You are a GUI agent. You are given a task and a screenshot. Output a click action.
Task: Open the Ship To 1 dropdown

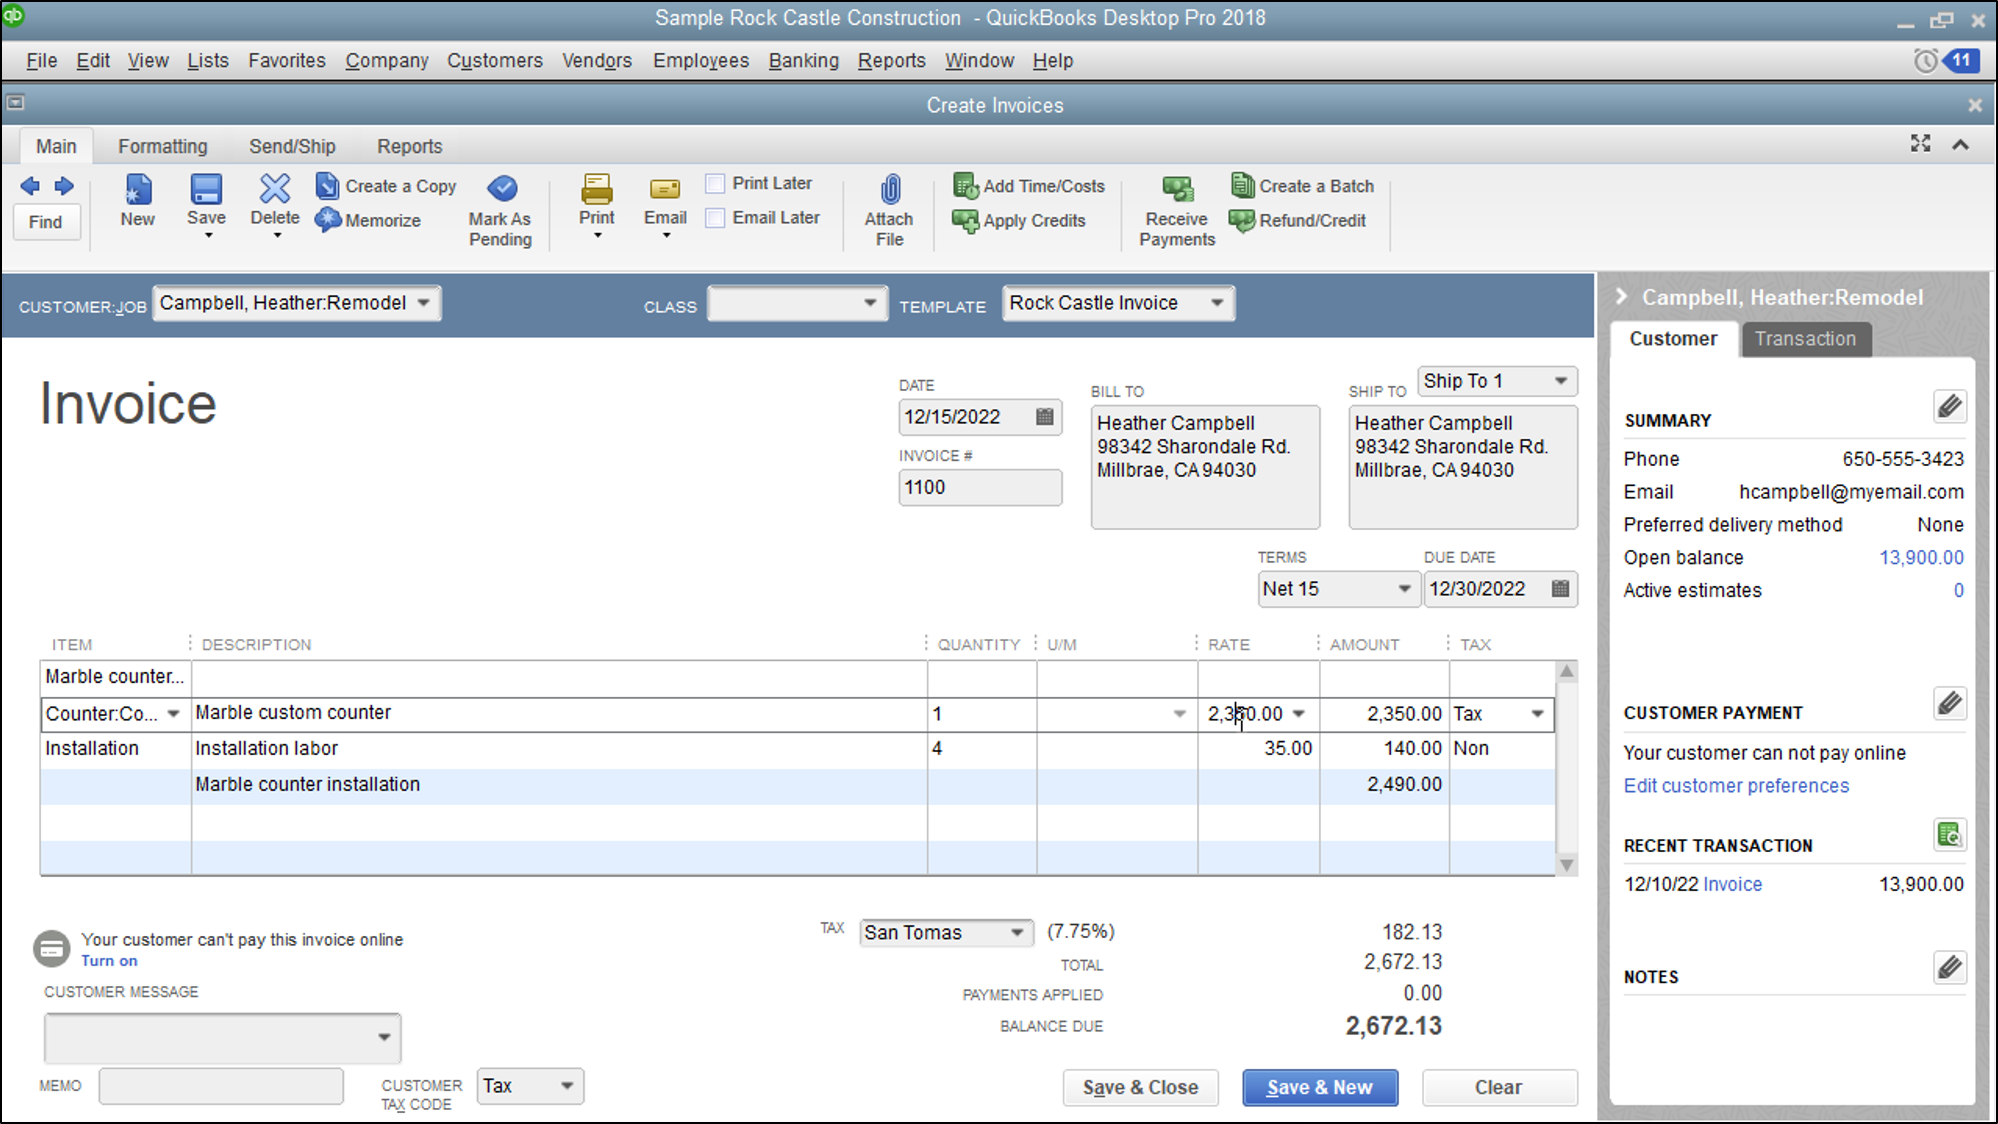[x=1560, y=381]
